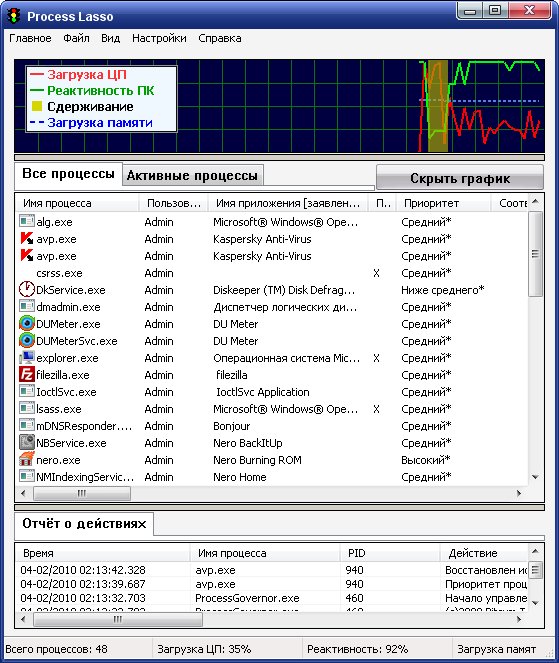This screenshot has height=663, width=559.
Task: Sort log by Имя процесса column header
Action: (x=265, y=553)
